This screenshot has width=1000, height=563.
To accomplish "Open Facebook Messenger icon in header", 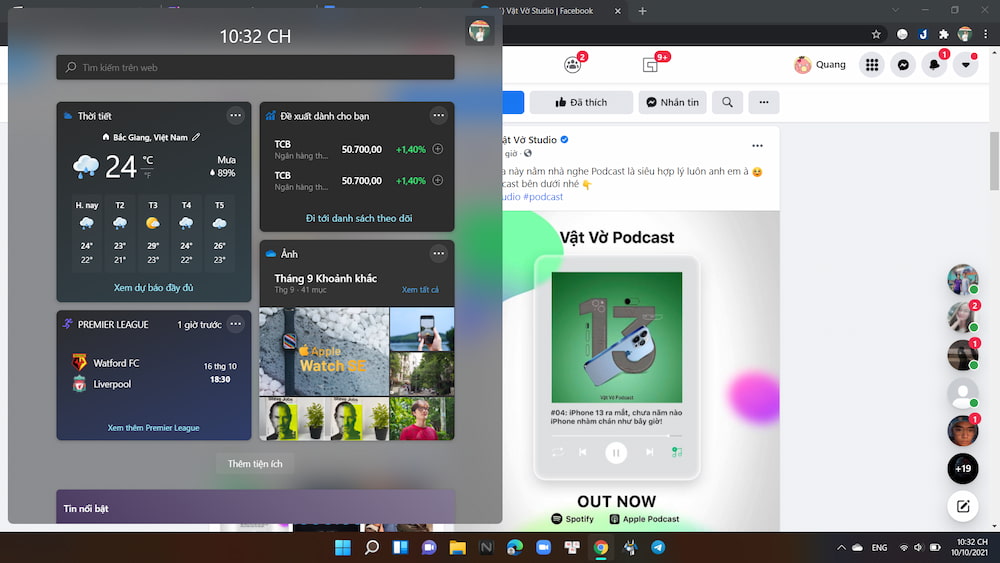I will point(903,64).
